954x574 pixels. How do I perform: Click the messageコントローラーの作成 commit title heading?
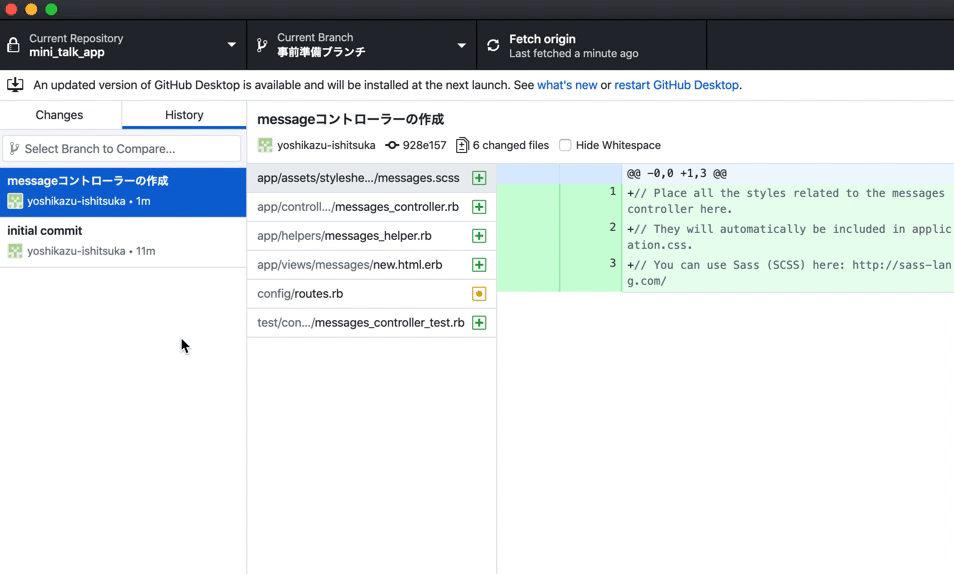pyautogui.click(x=350, y=119)
